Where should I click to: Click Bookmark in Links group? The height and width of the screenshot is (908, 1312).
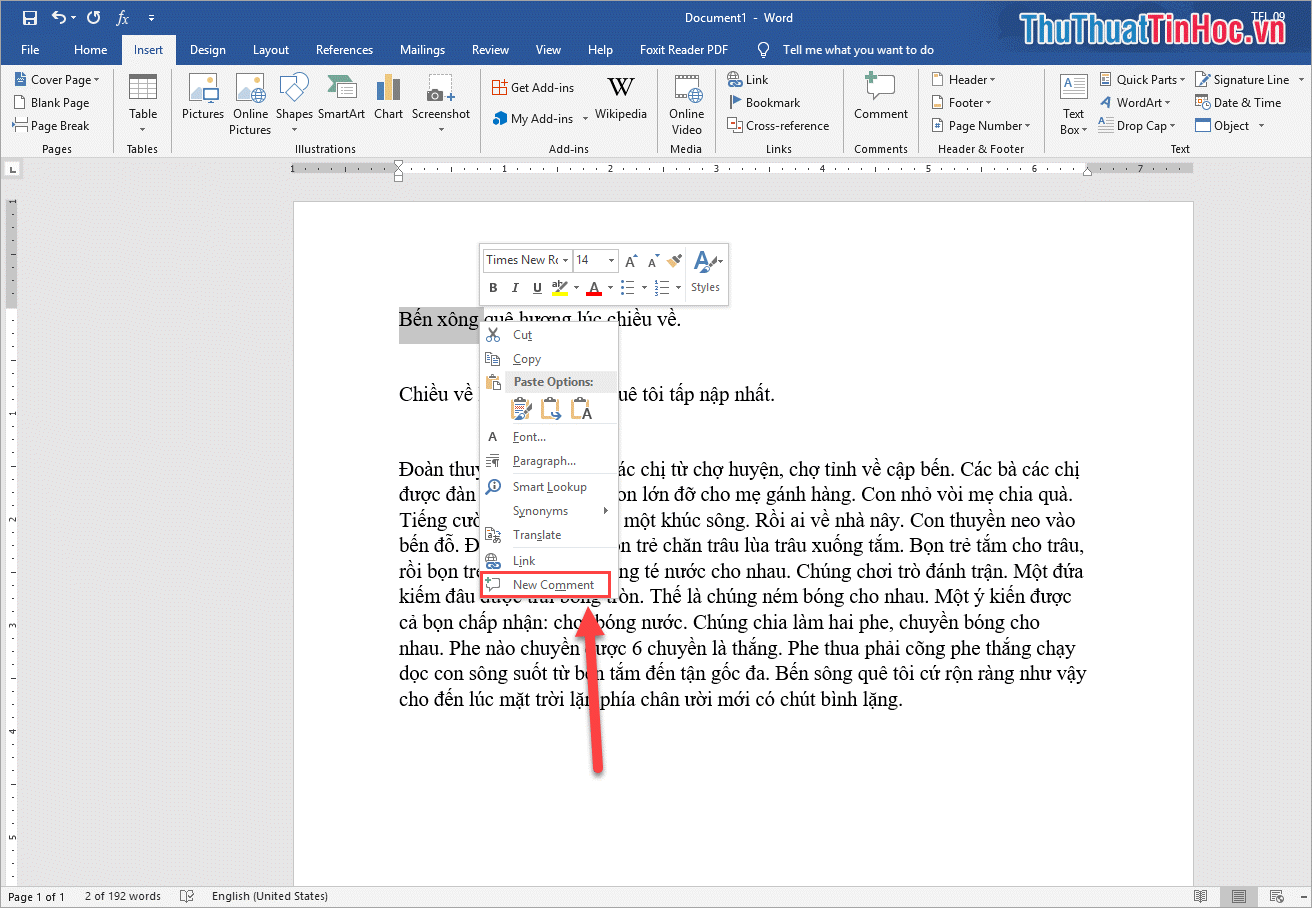pos(763,103)
